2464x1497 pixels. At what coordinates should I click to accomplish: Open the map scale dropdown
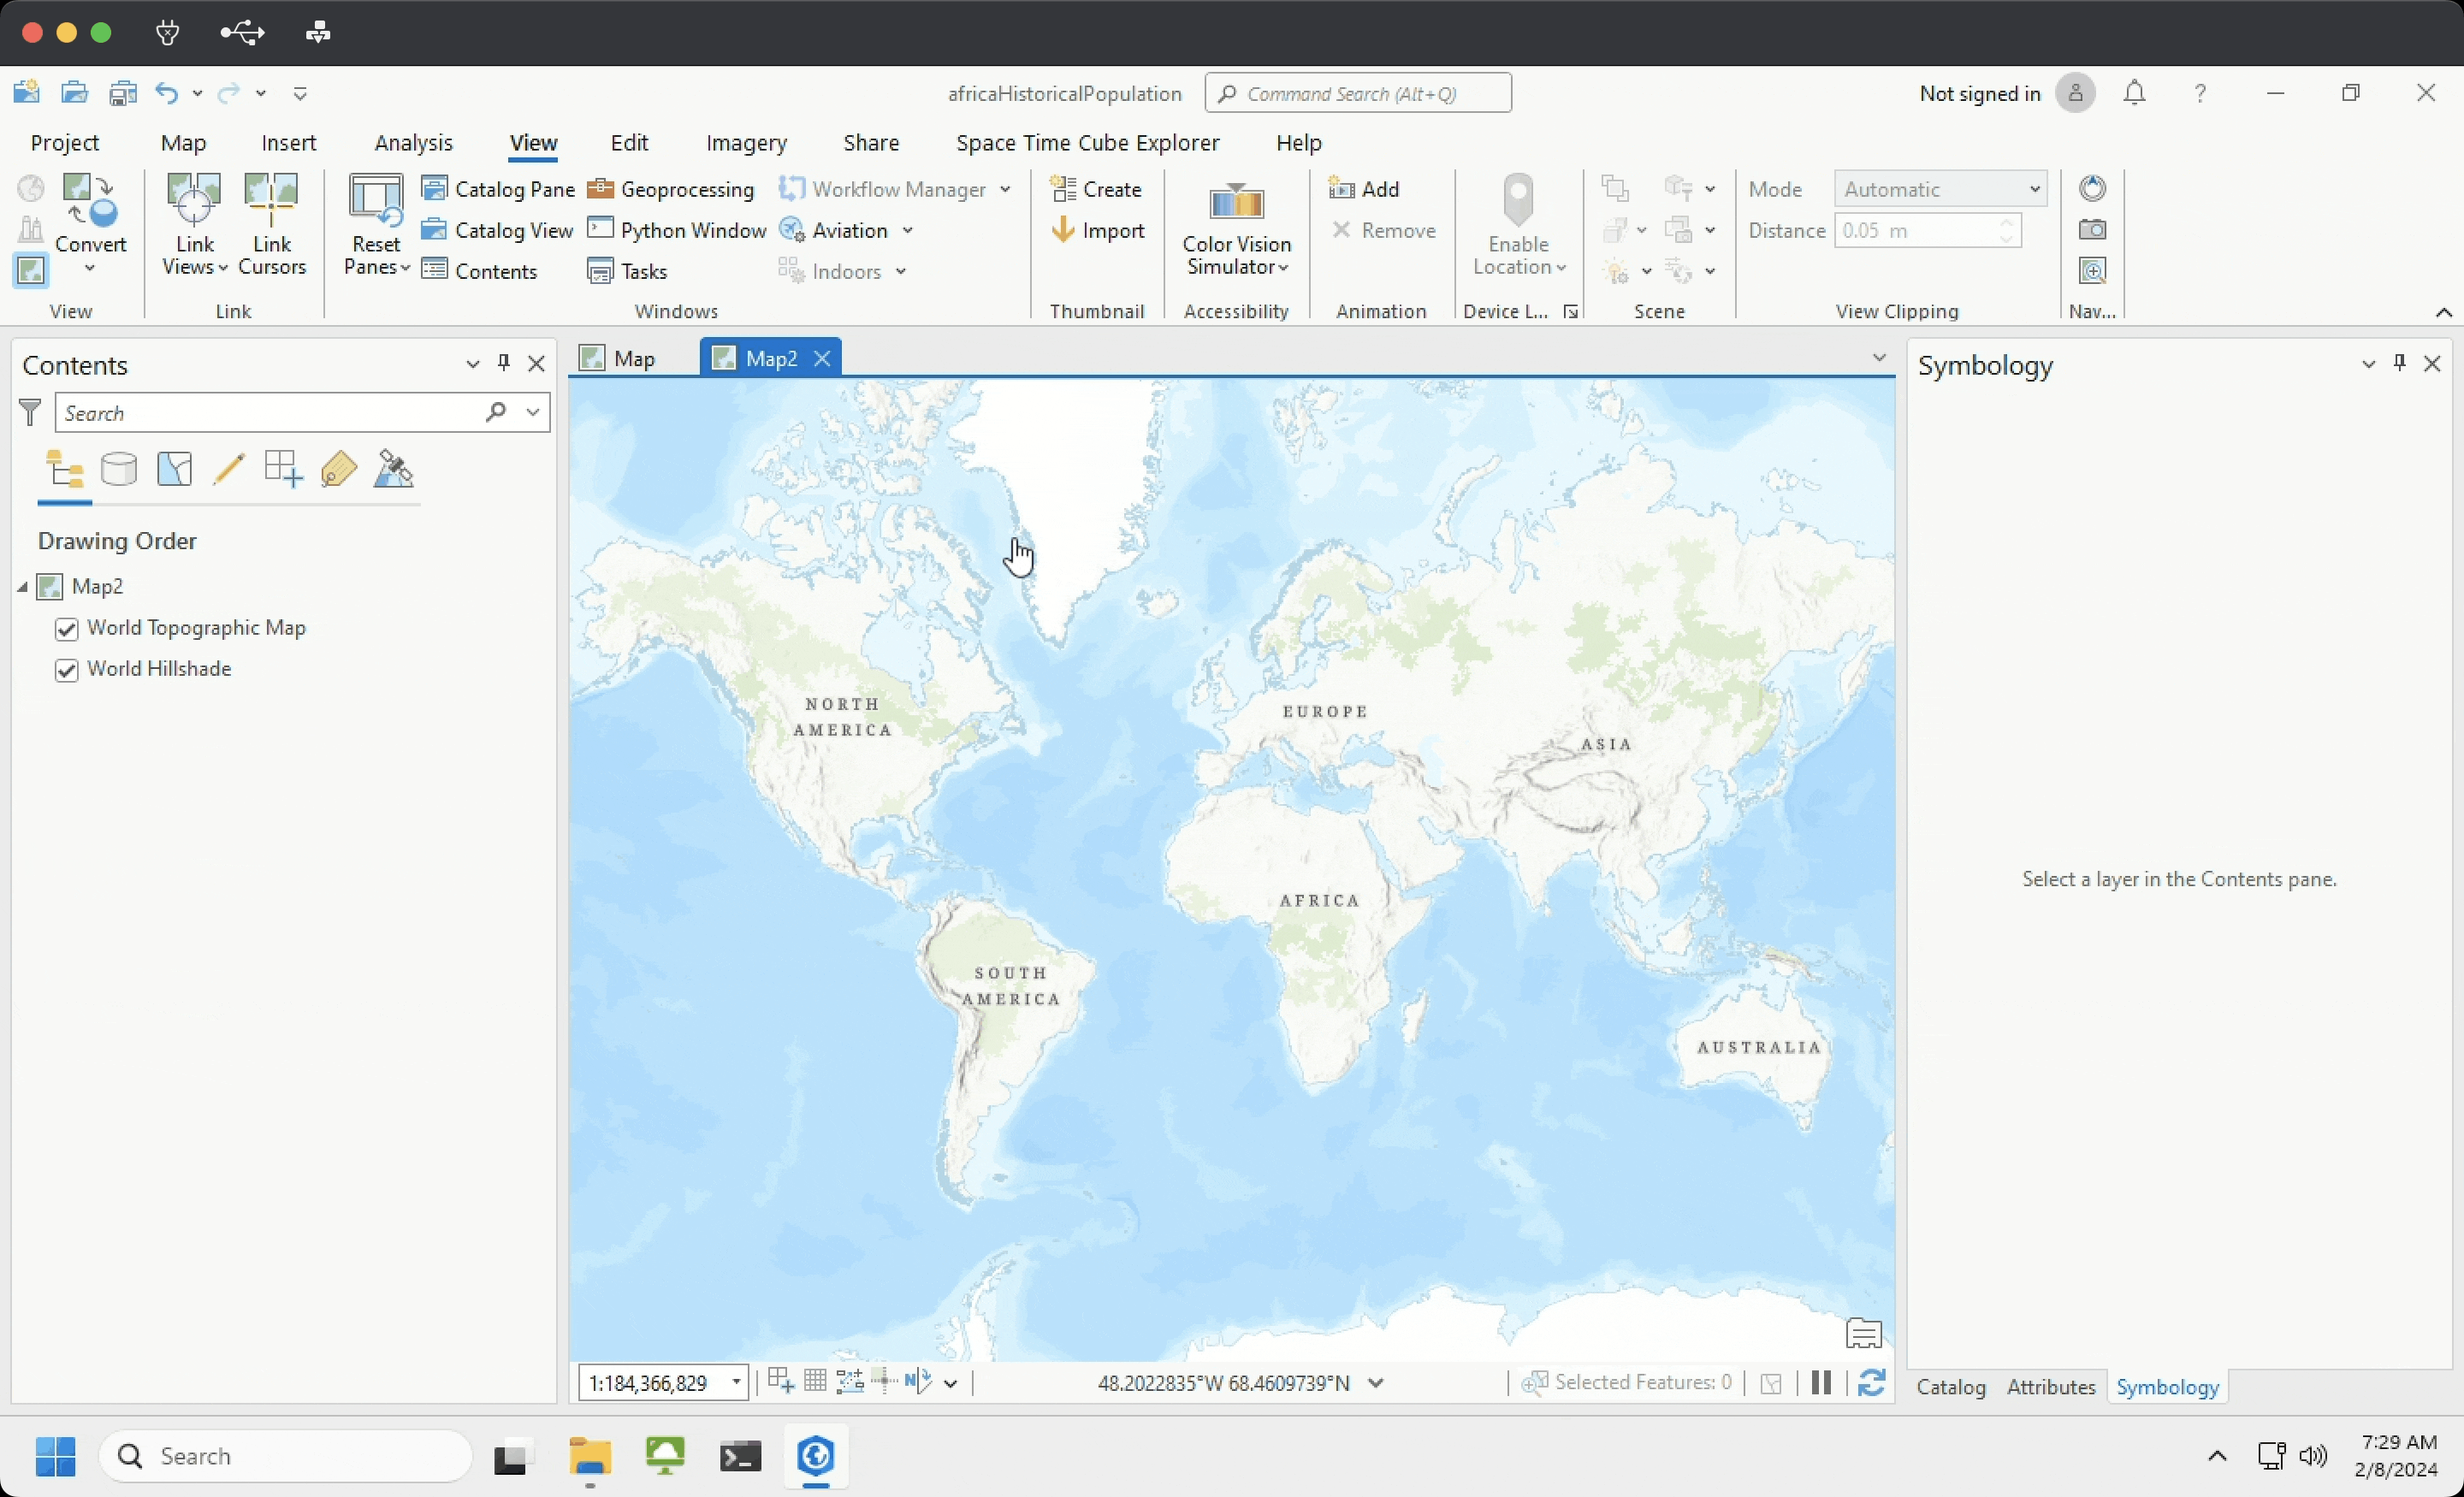pyautogui.click(x=736, y=1383)
